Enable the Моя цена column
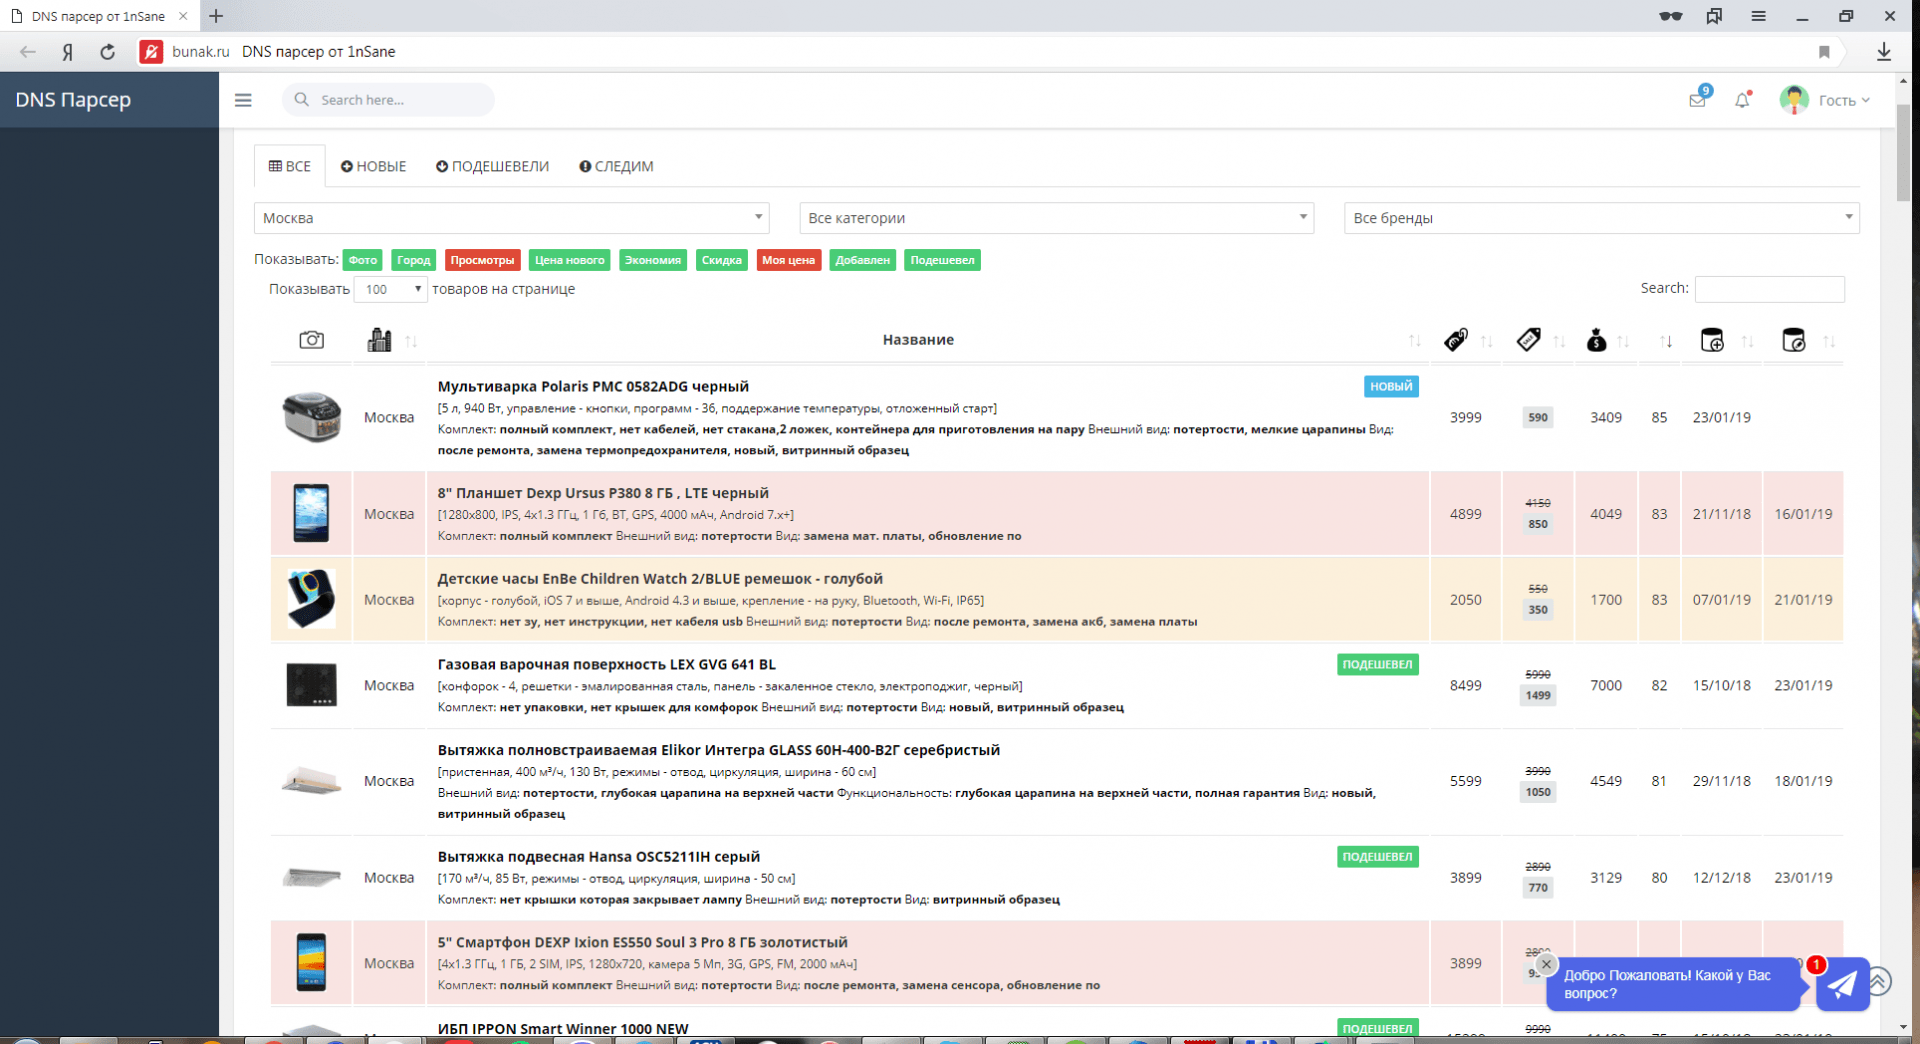The height and width of the screenshot is (1044, 1920). click(789, 260)
